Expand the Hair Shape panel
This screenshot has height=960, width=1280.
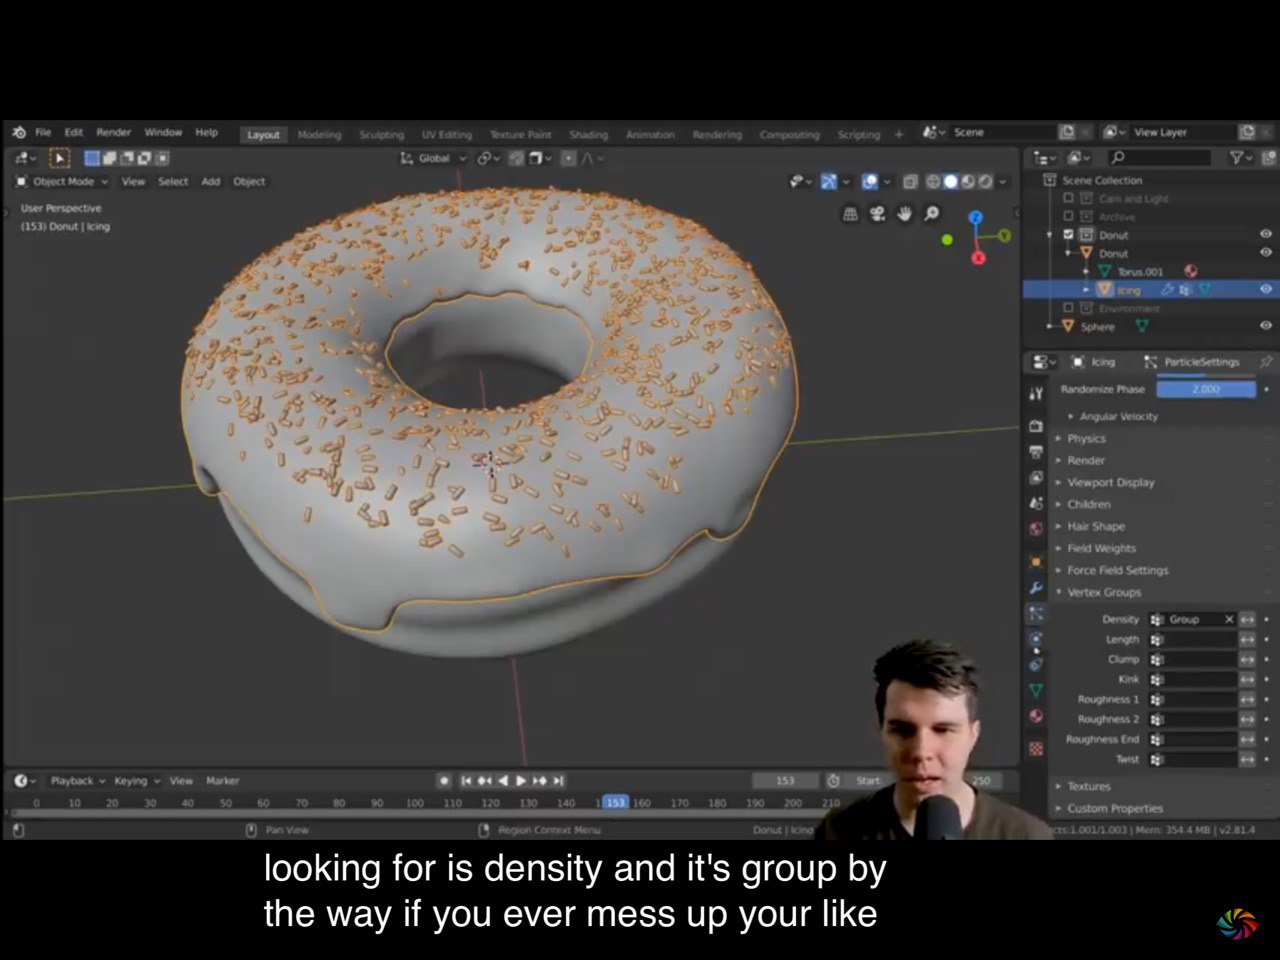tap(1095, 526)
